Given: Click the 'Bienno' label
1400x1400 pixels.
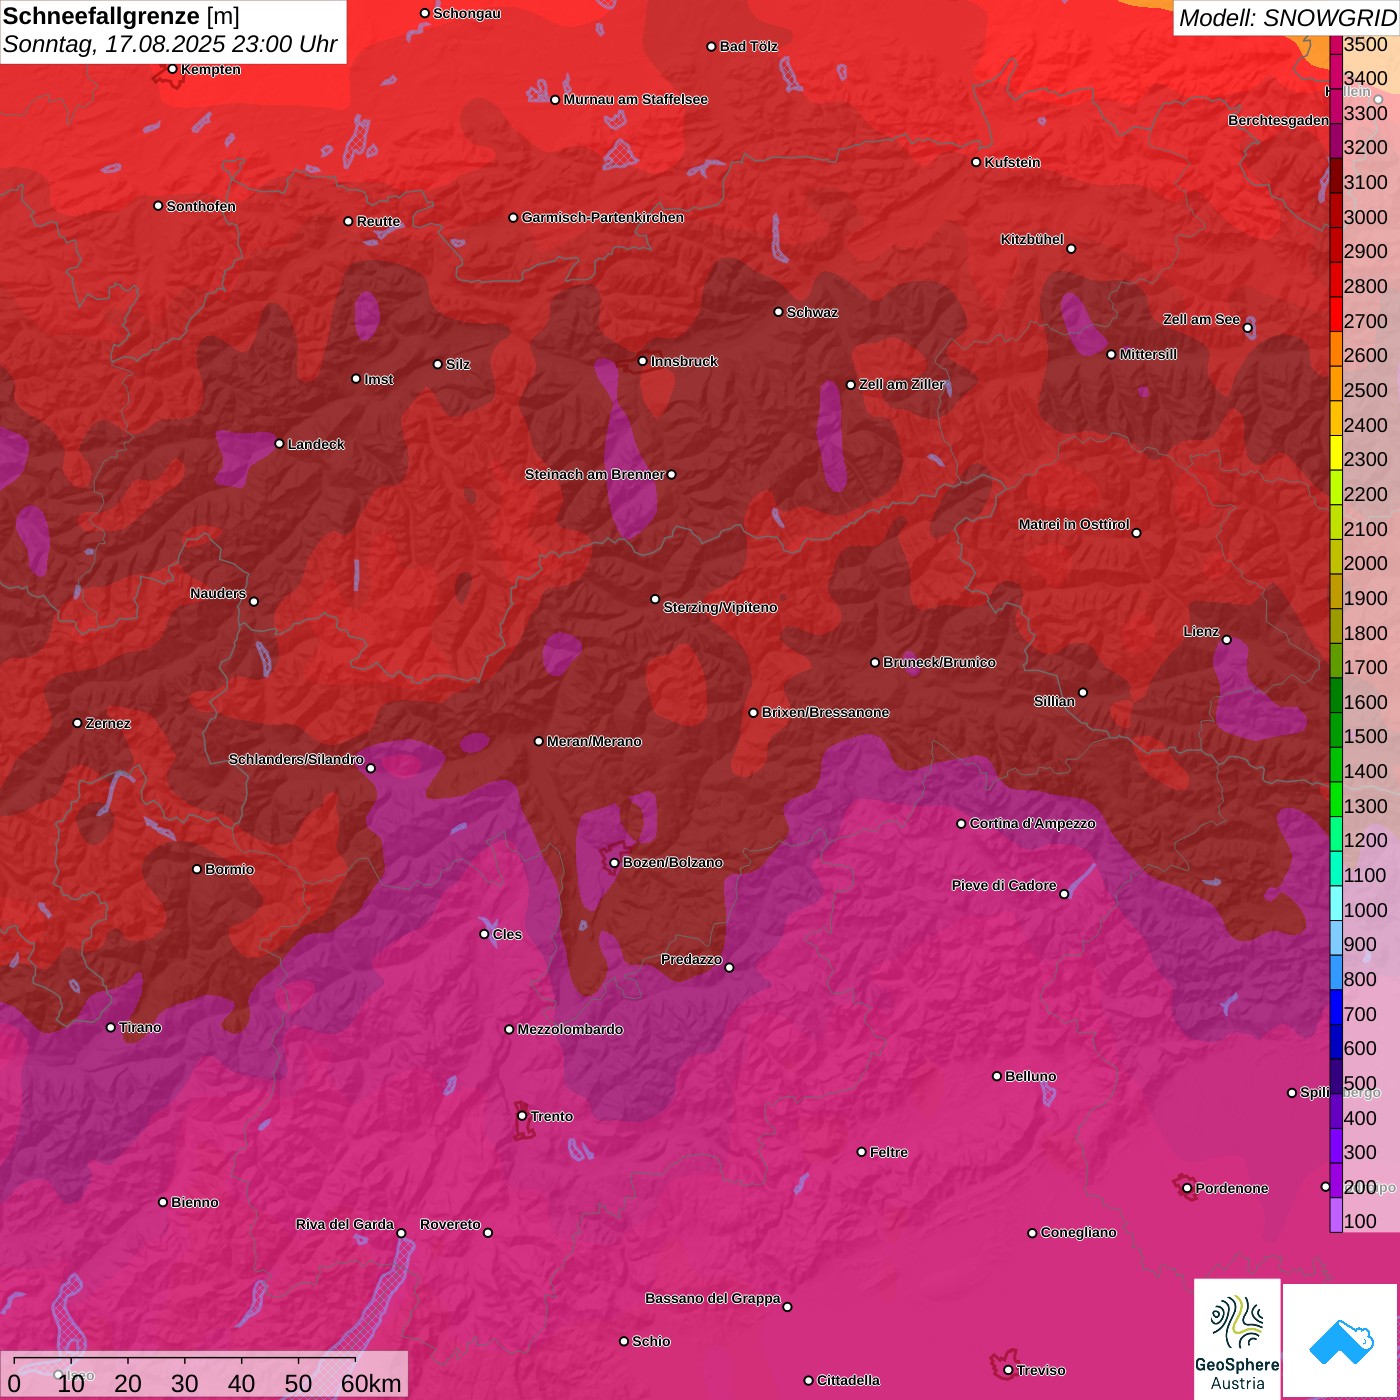Looking at the screenshot, I should (x=194, y=1202).
